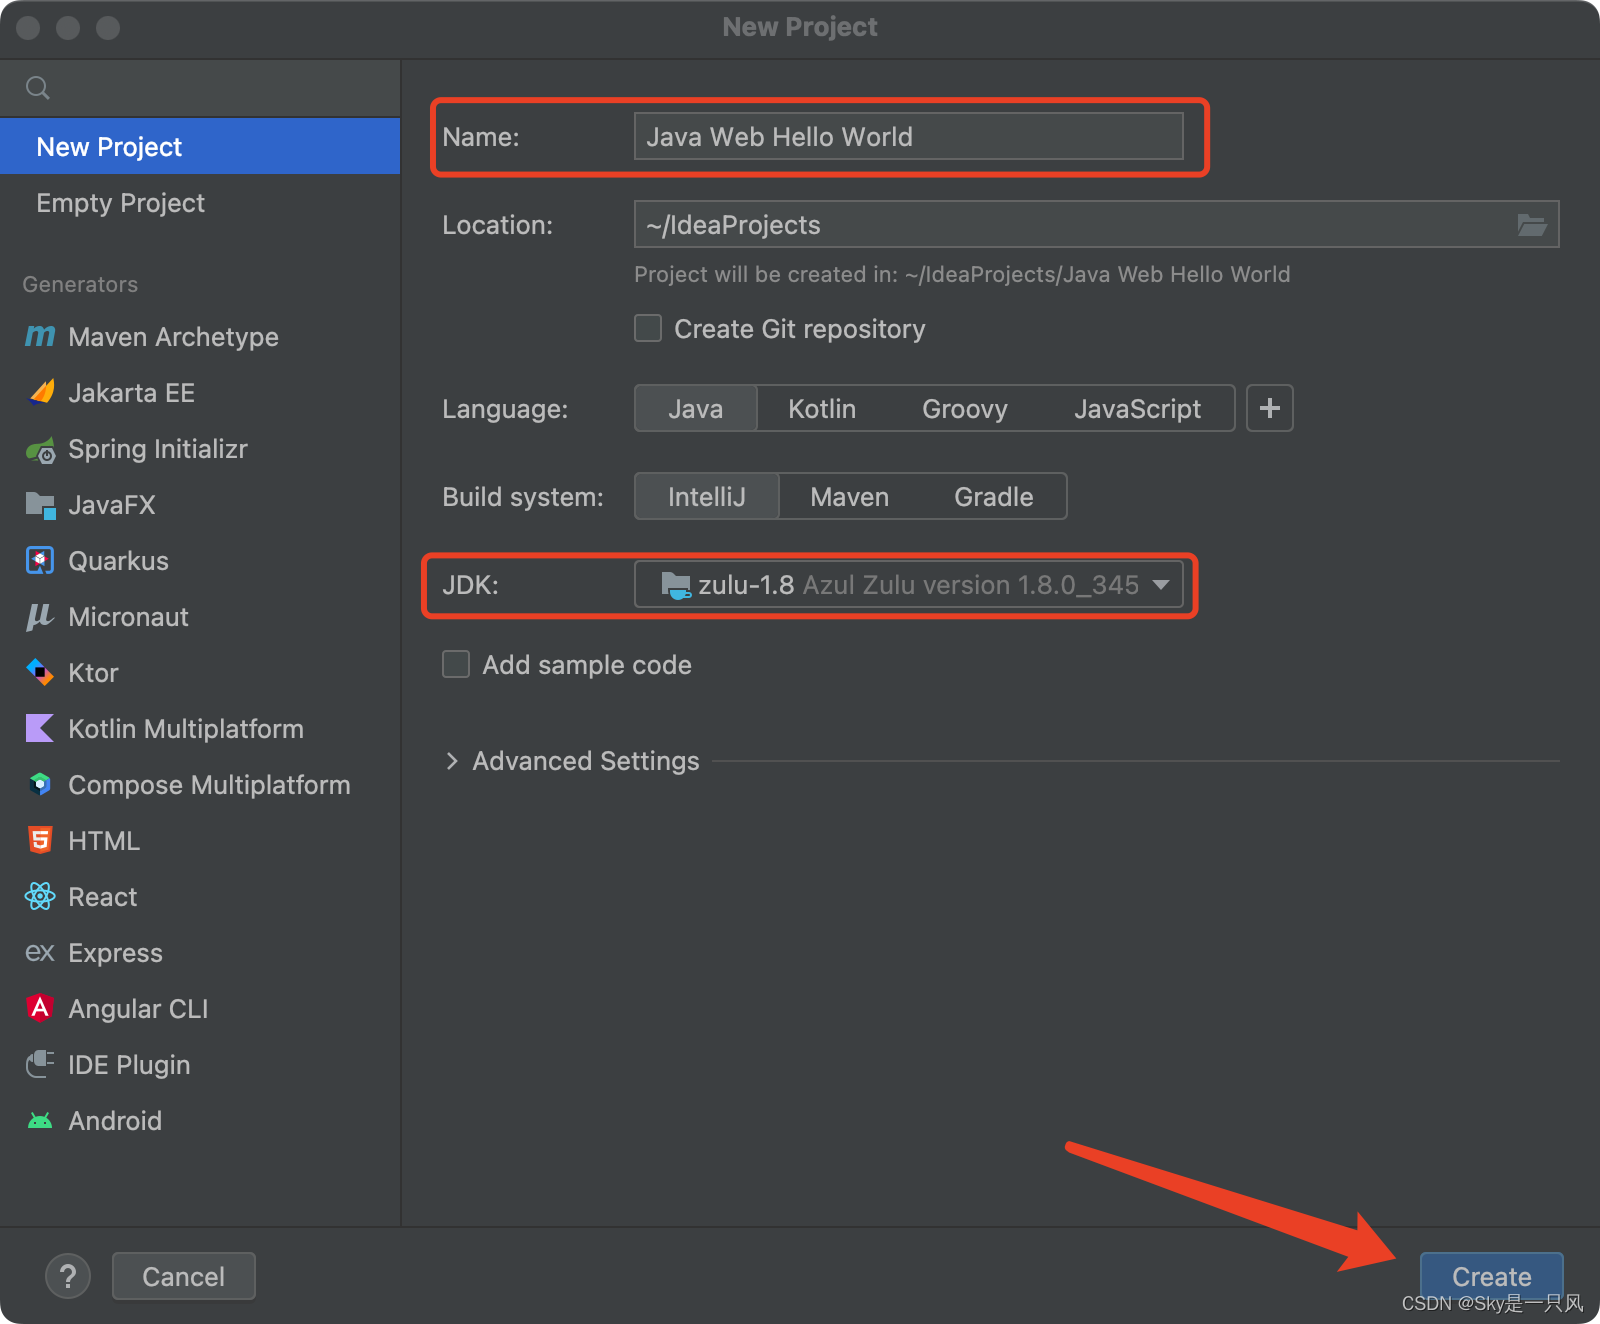This screenshot has height=1324, width=1600.
Task: Click the Create button
Action: [1492, 1276]
